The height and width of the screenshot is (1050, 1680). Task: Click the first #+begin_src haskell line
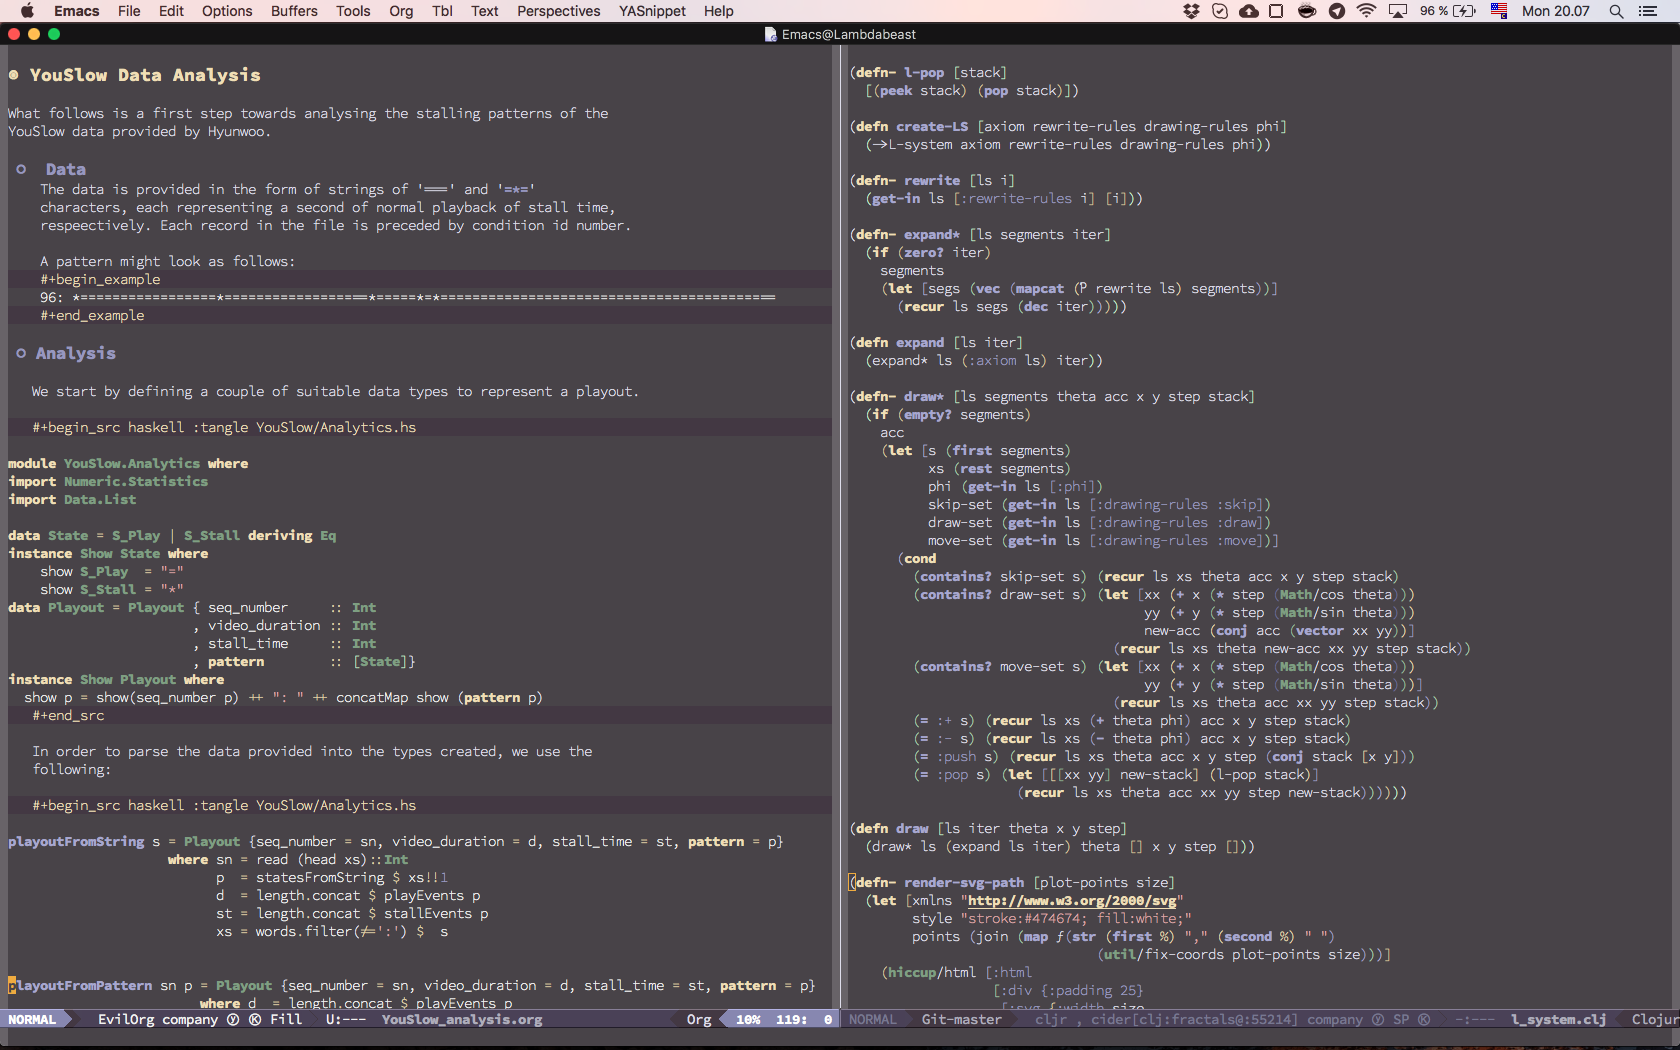224,427
